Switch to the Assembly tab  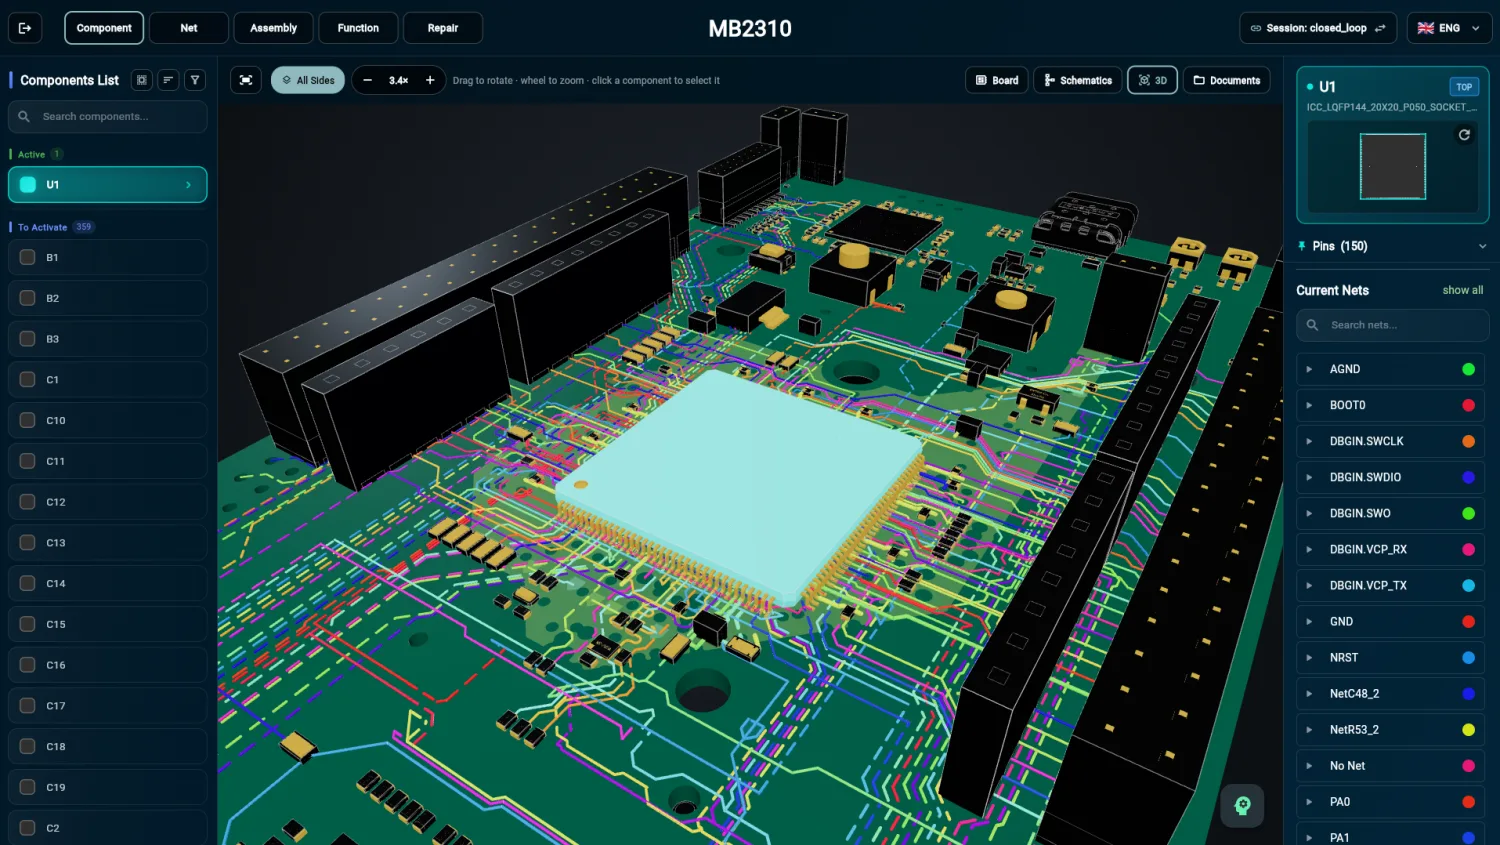click(x=273, y=28)
